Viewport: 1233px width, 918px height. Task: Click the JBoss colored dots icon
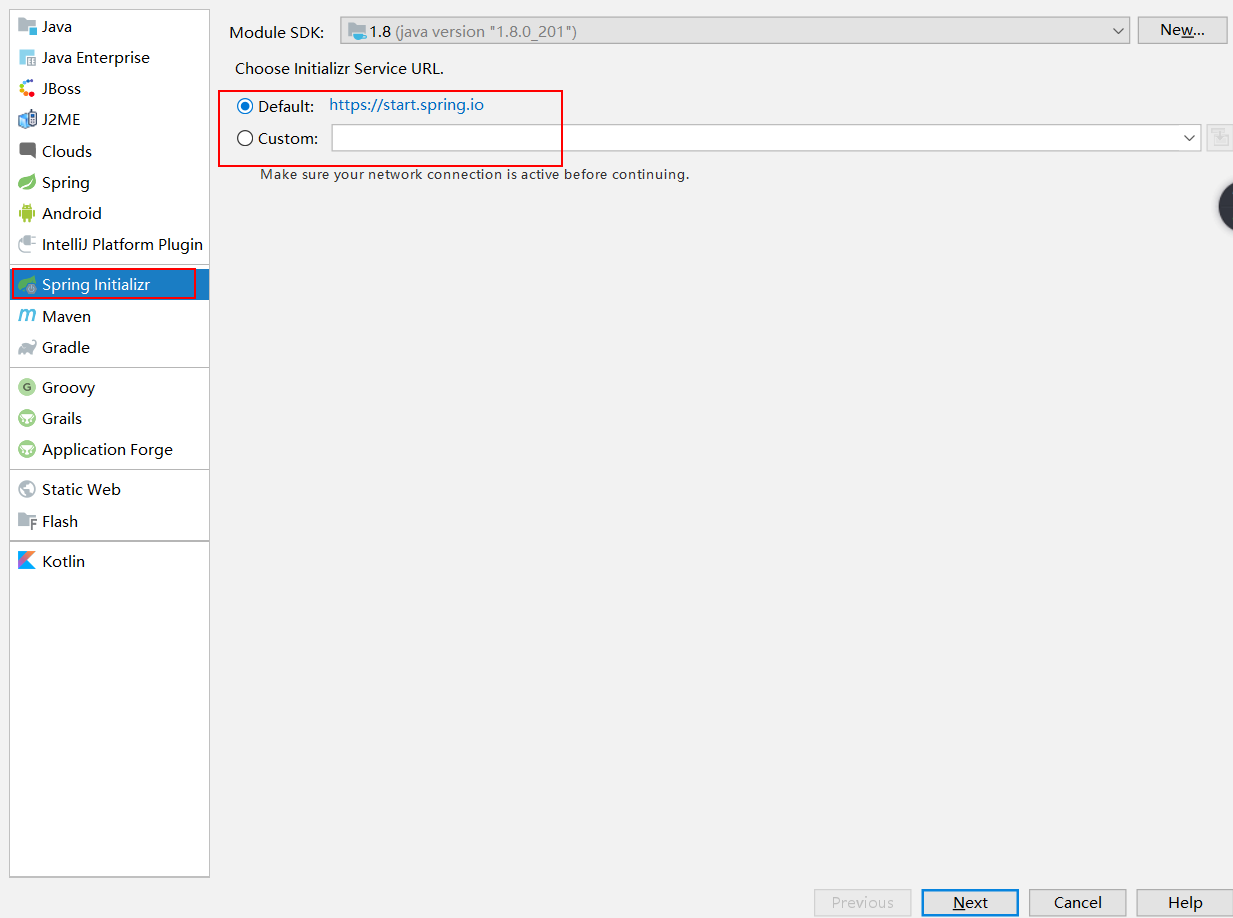pyautogui.click(x=27, y=88)
